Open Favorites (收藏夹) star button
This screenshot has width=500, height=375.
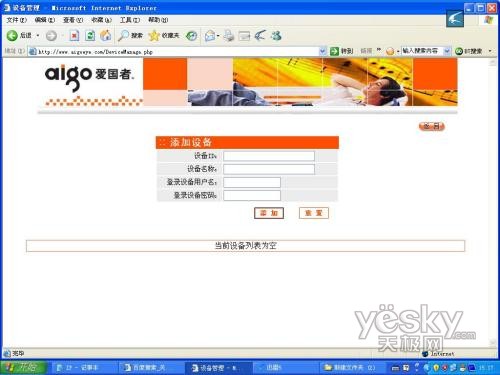(x=164, y=35)
